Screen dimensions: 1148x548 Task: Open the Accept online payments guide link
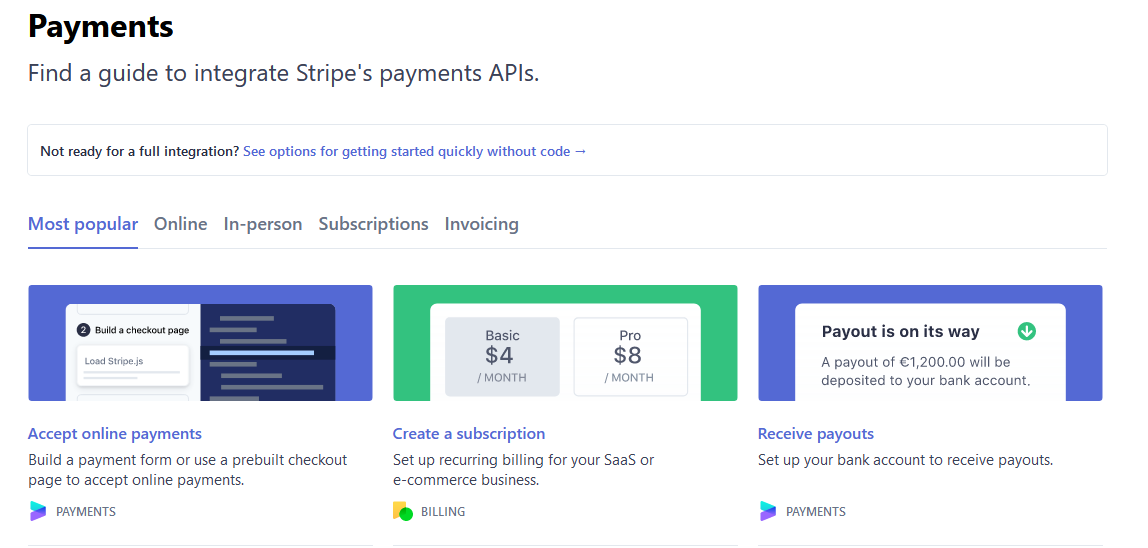(115, 434)
